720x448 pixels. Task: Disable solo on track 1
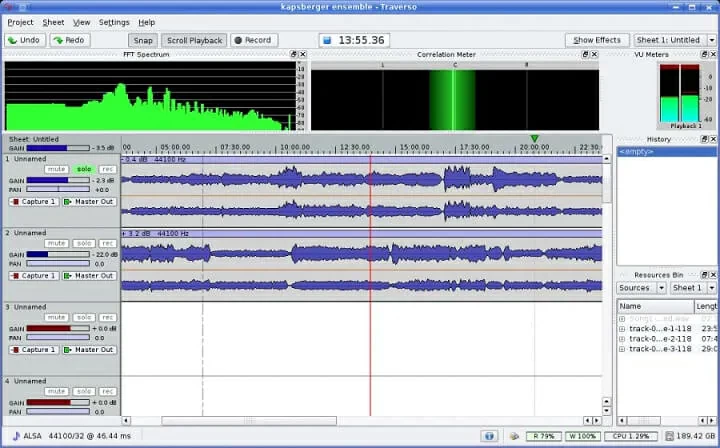(83, 170)
